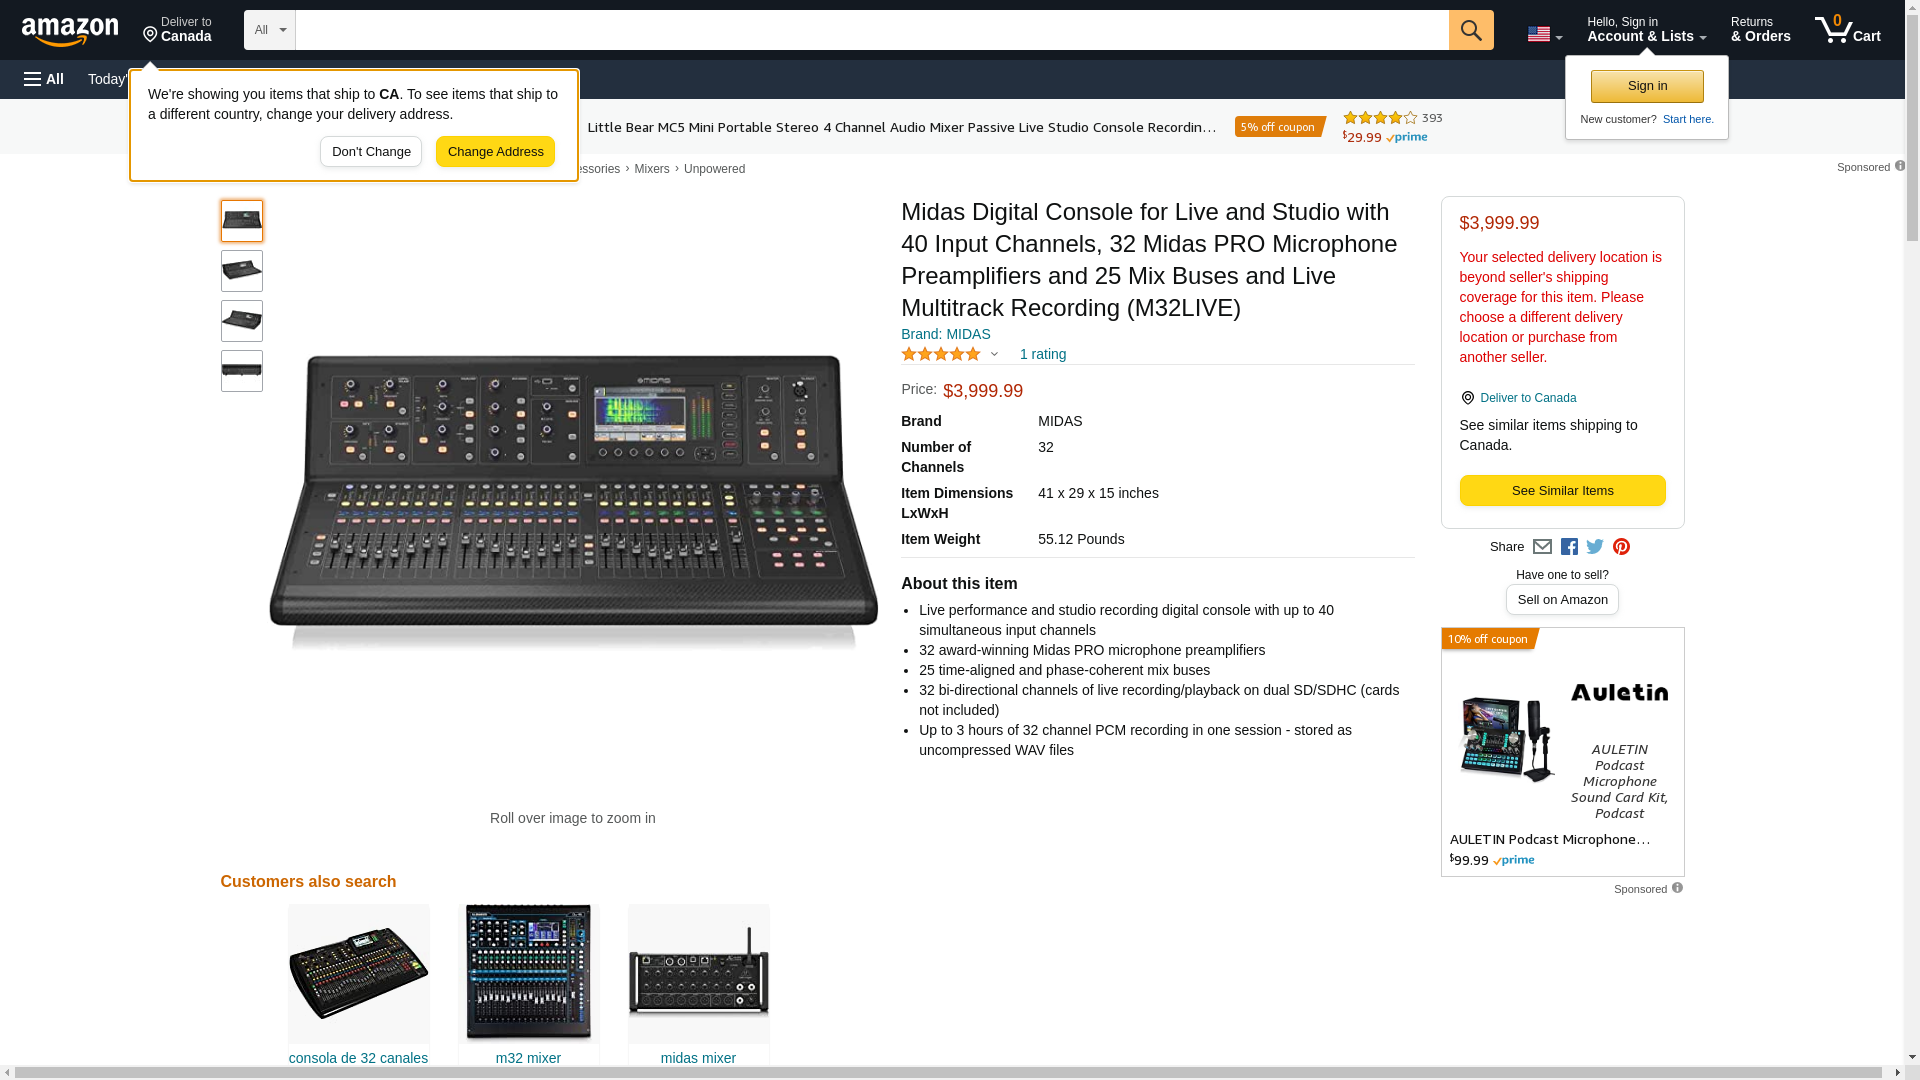Screen dimensions: 1920x1080
Task: Select the Mixers breadcrumb
Action: click(x=651, y=169)
